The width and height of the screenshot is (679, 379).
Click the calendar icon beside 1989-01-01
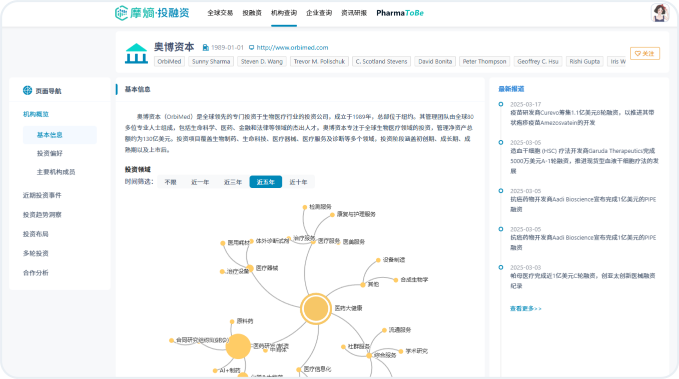click(206, 48)
